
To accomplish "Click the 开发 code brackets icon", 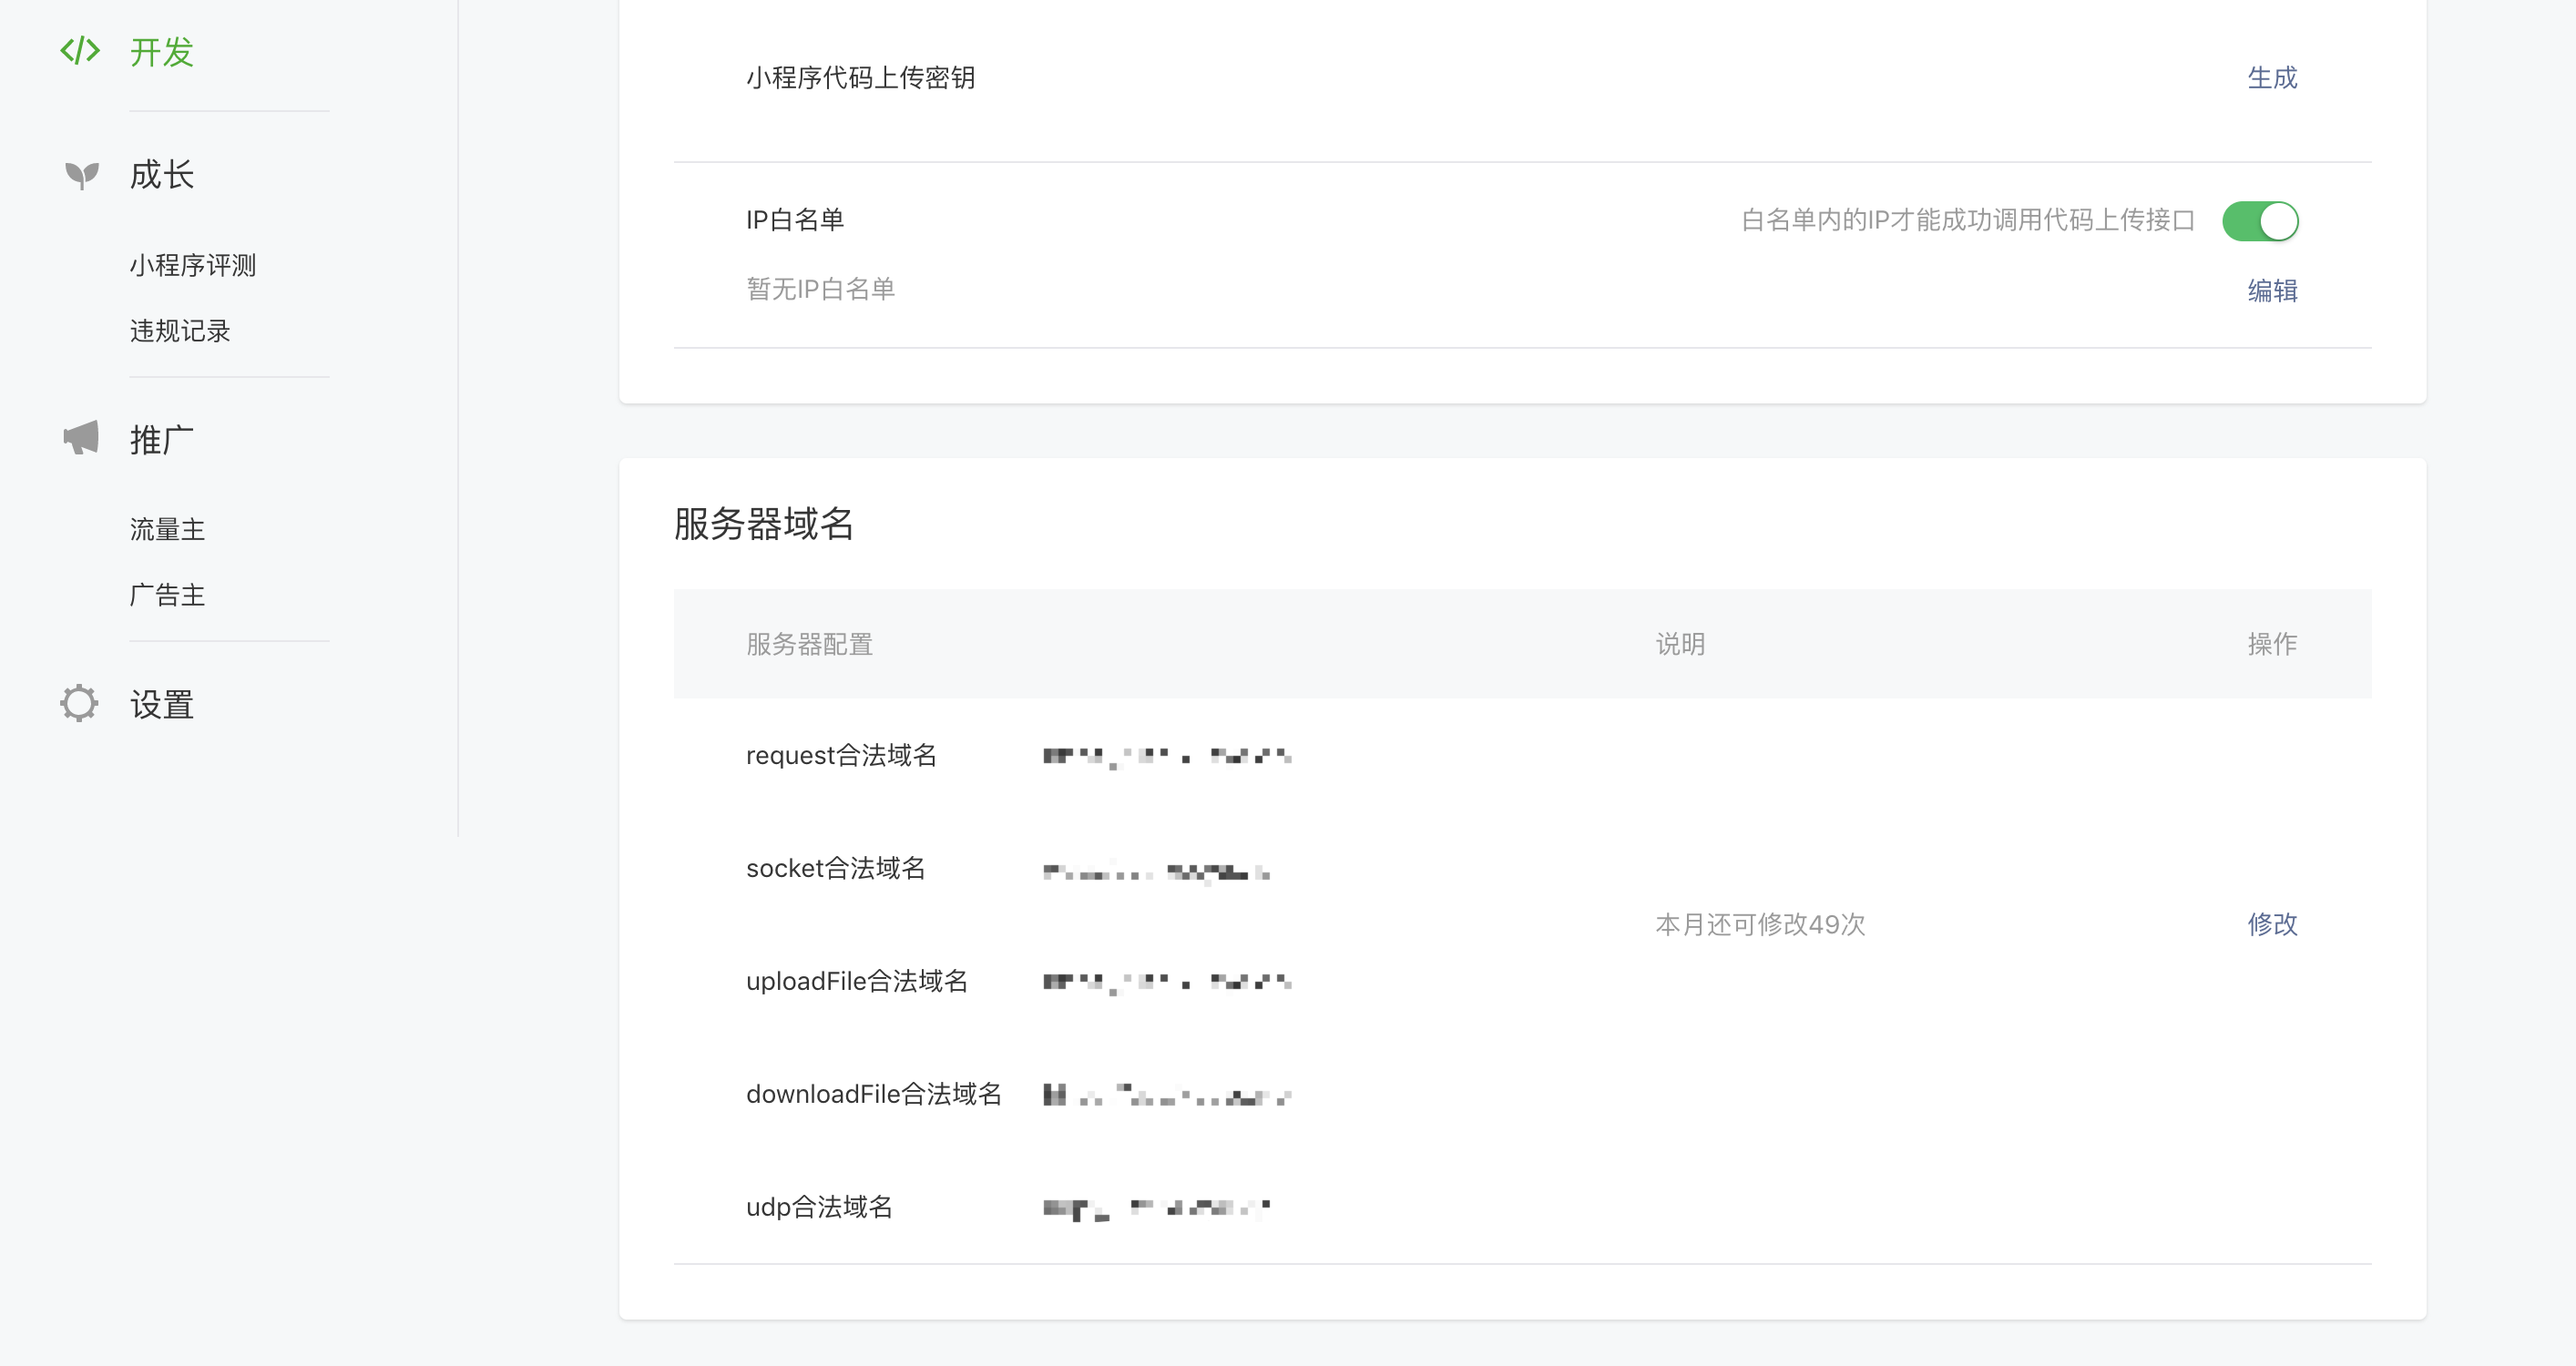I will coord(80,50).
